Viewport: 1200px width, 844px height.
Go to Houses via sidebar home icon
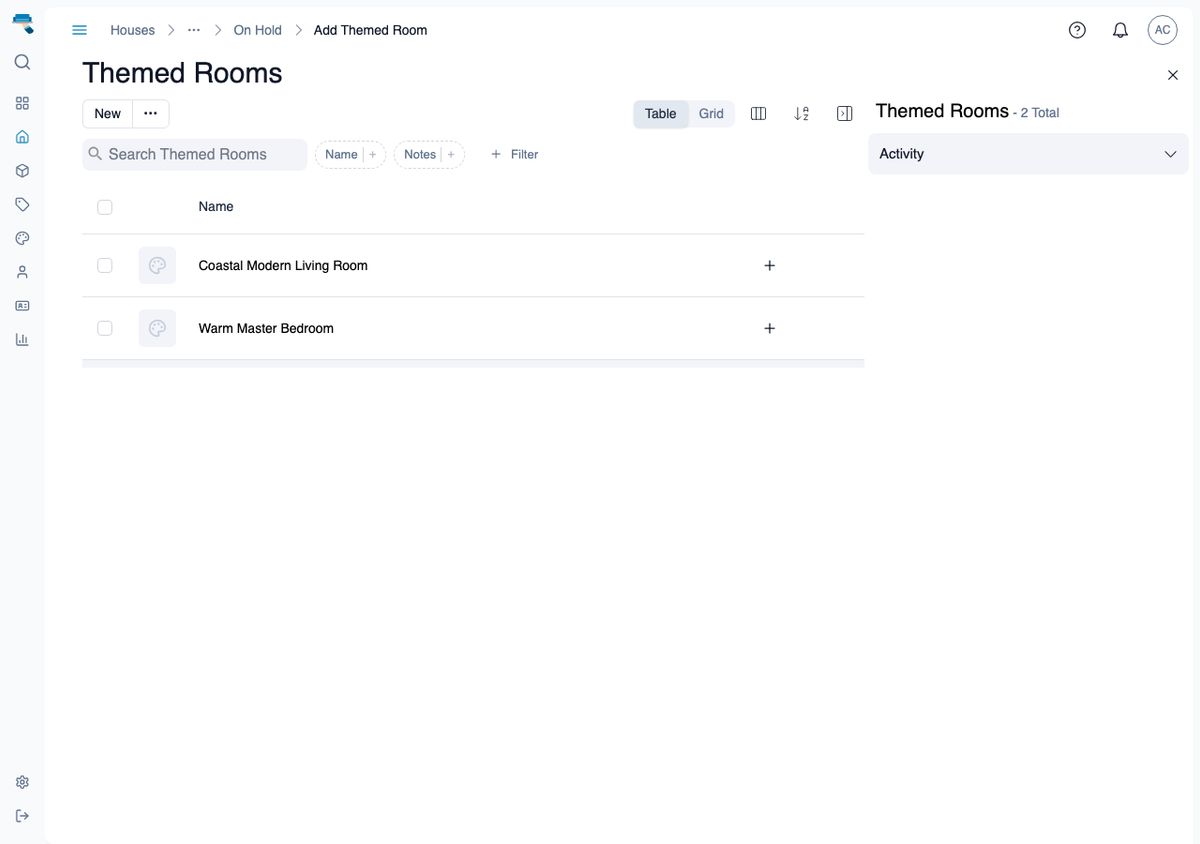tap(22, 137)
